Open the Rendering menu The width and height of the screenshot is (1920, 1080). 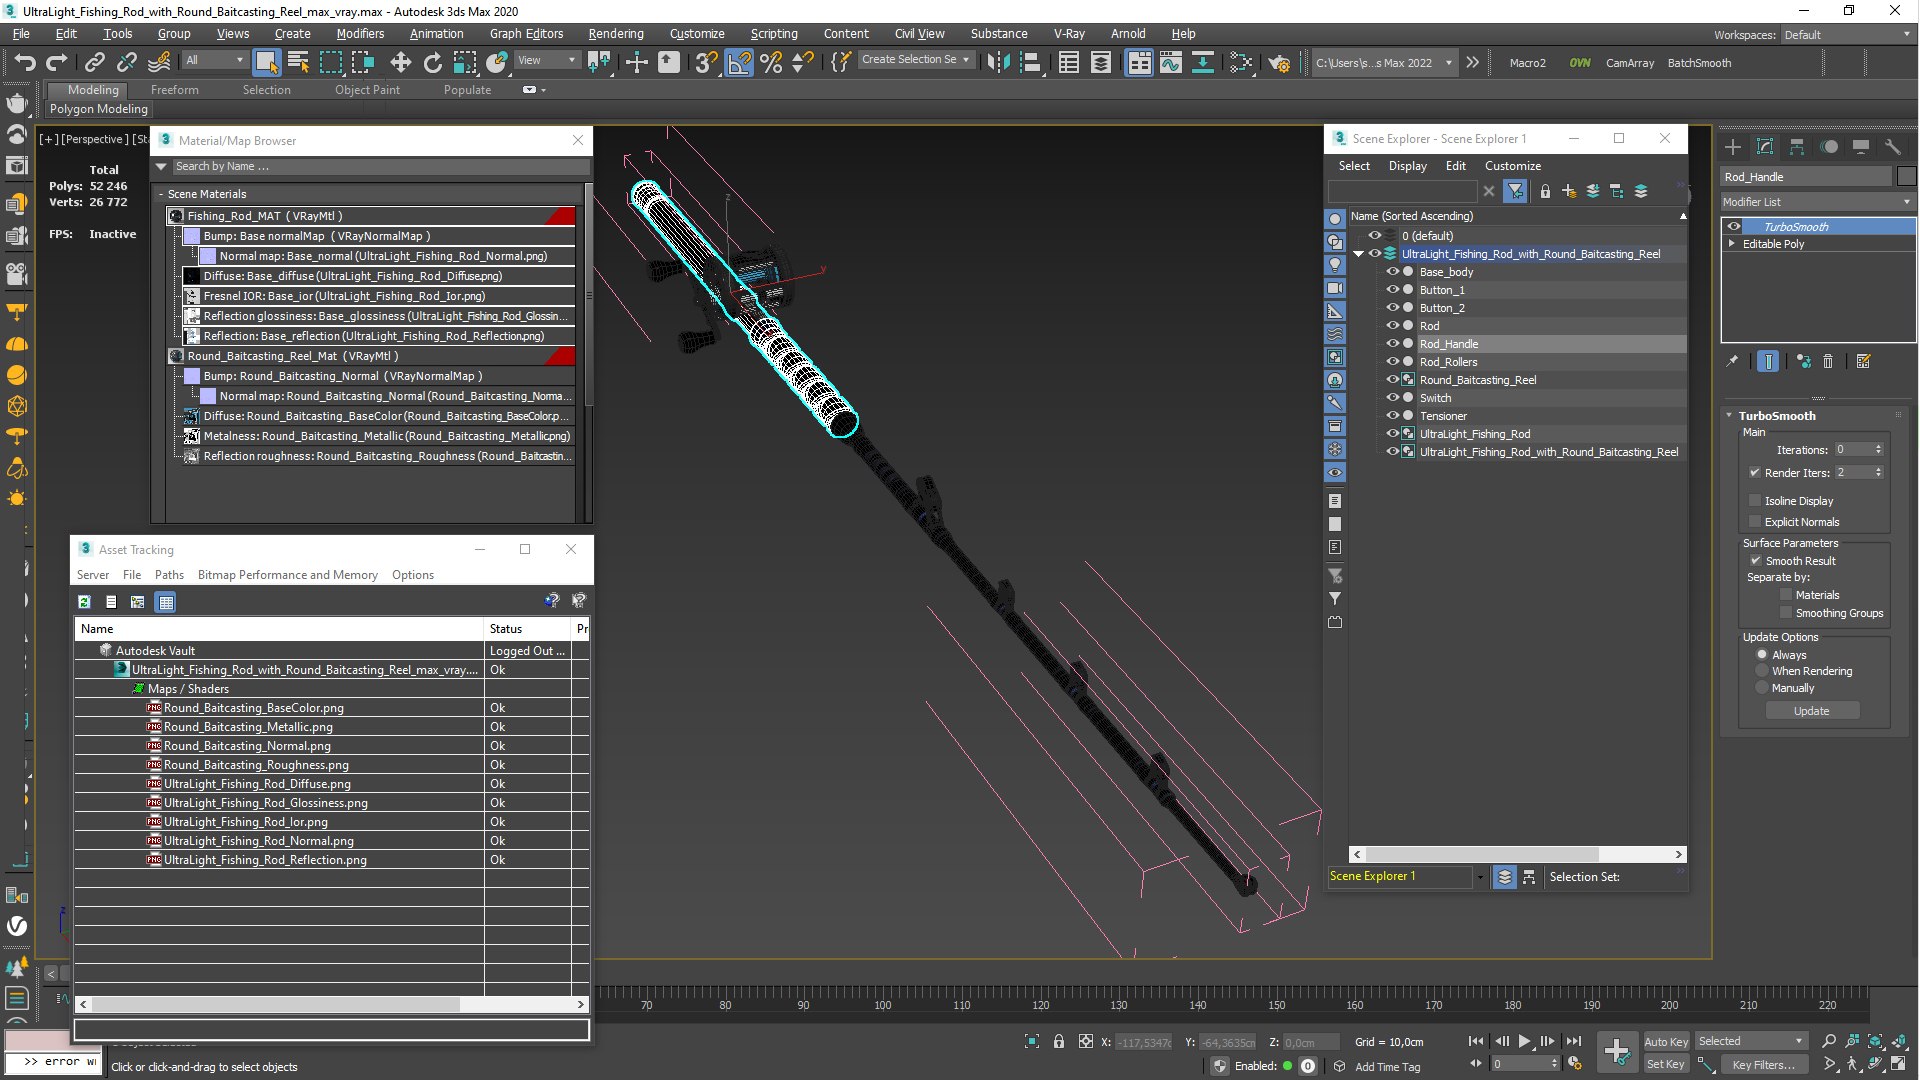click(615, 33)
